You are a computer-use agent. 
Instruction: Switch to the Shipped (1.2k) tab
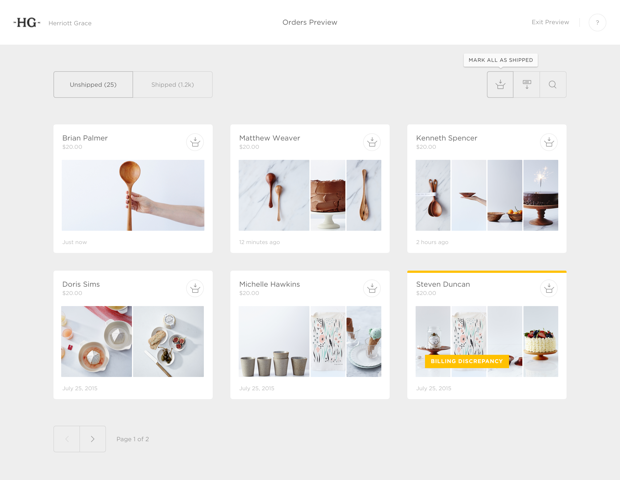pos(172,85)
